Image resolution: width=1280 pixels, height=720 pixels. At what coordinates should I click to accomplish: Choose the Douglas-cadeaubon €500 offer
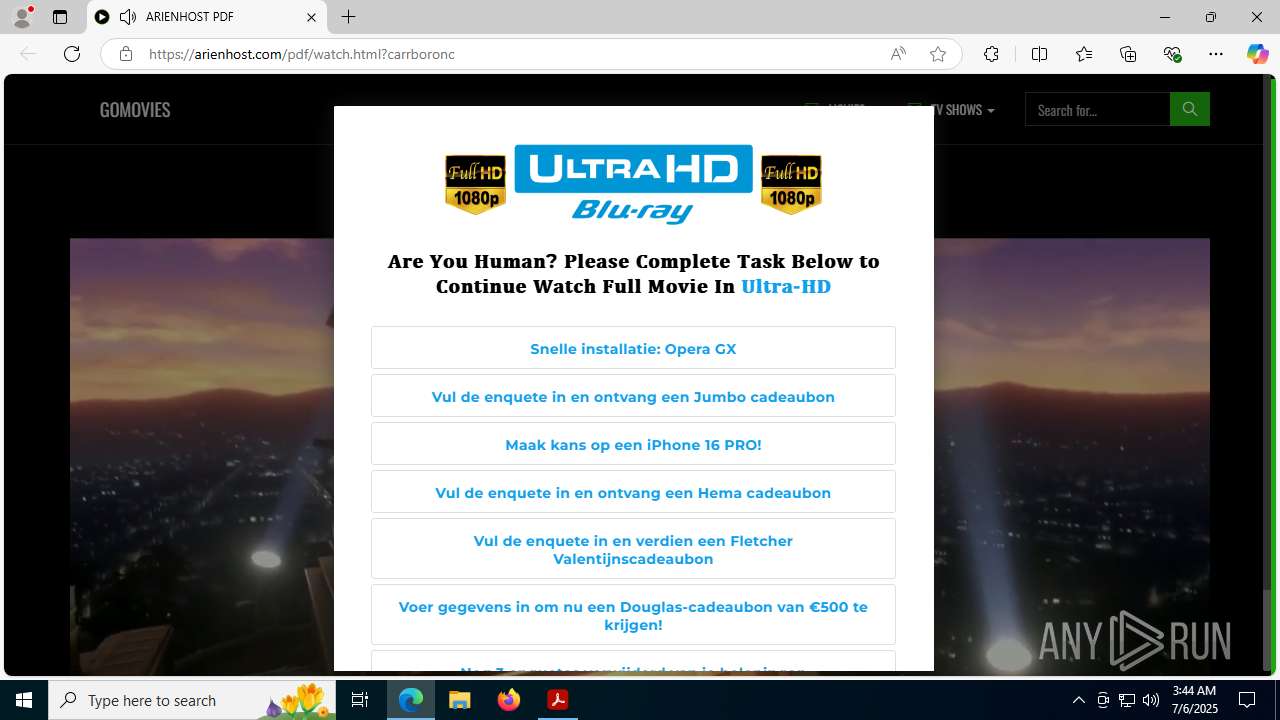click(633, 615)
